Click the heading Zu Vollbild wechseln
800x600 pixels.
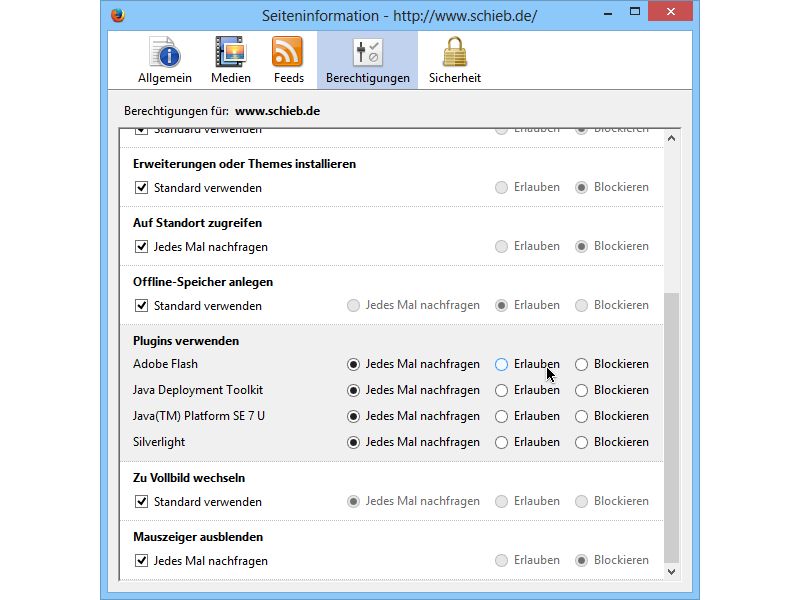[x=189, y=478]
